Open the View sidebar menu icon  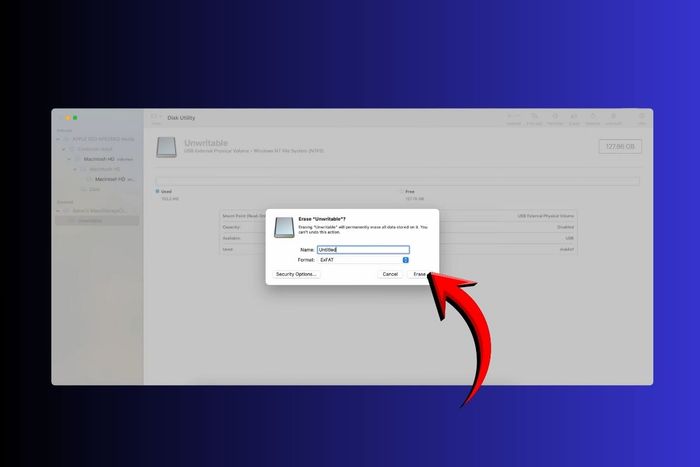click(156, 118)
